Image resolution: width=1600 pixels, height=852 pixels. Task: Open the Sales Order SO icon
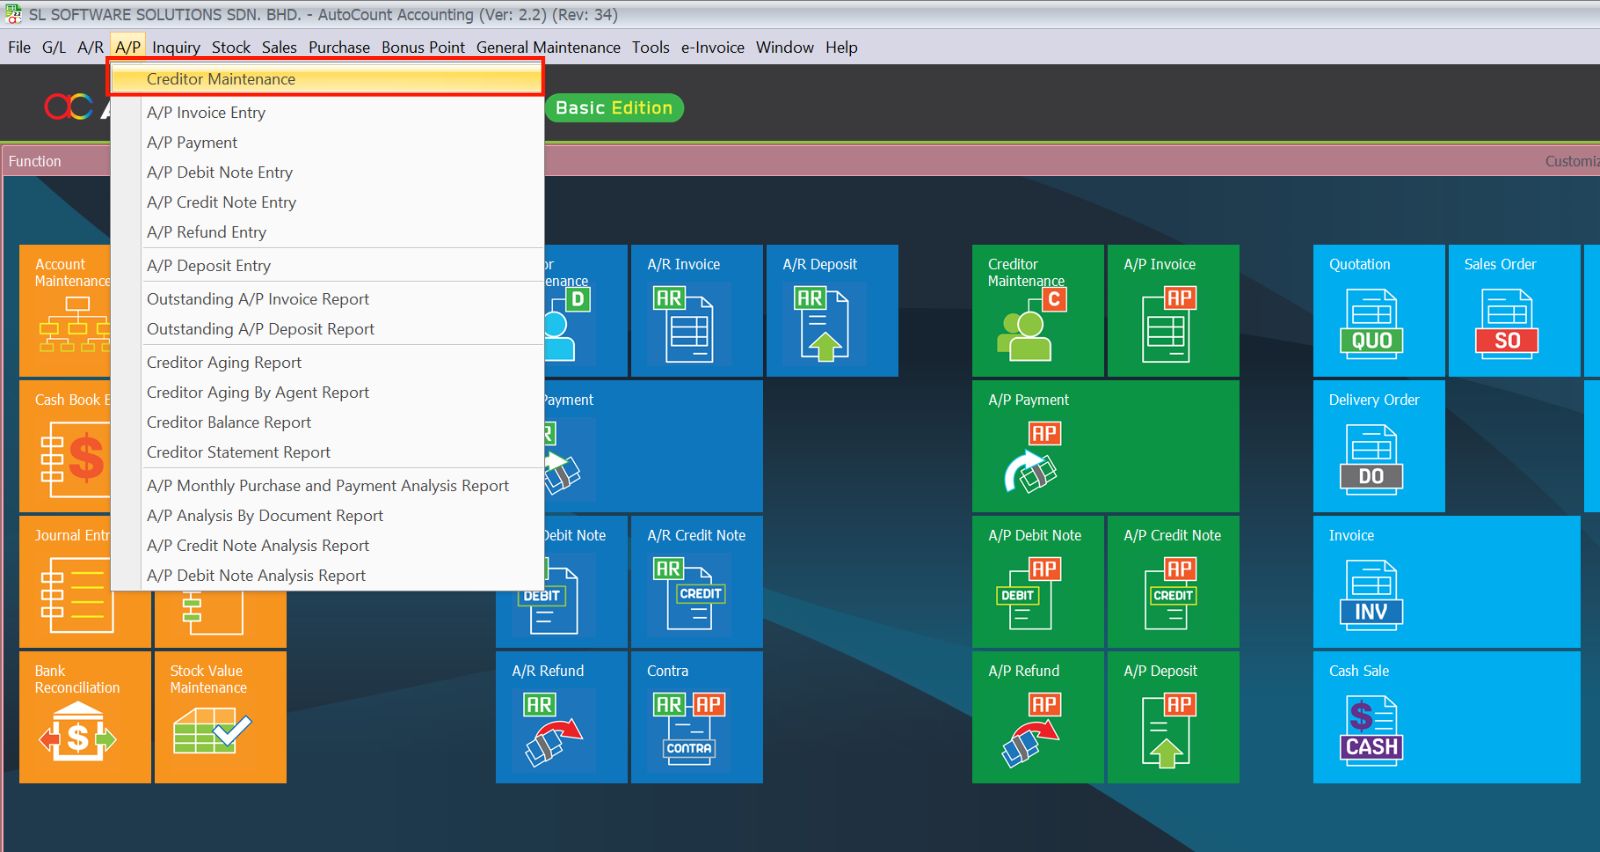pos(1506,324)
